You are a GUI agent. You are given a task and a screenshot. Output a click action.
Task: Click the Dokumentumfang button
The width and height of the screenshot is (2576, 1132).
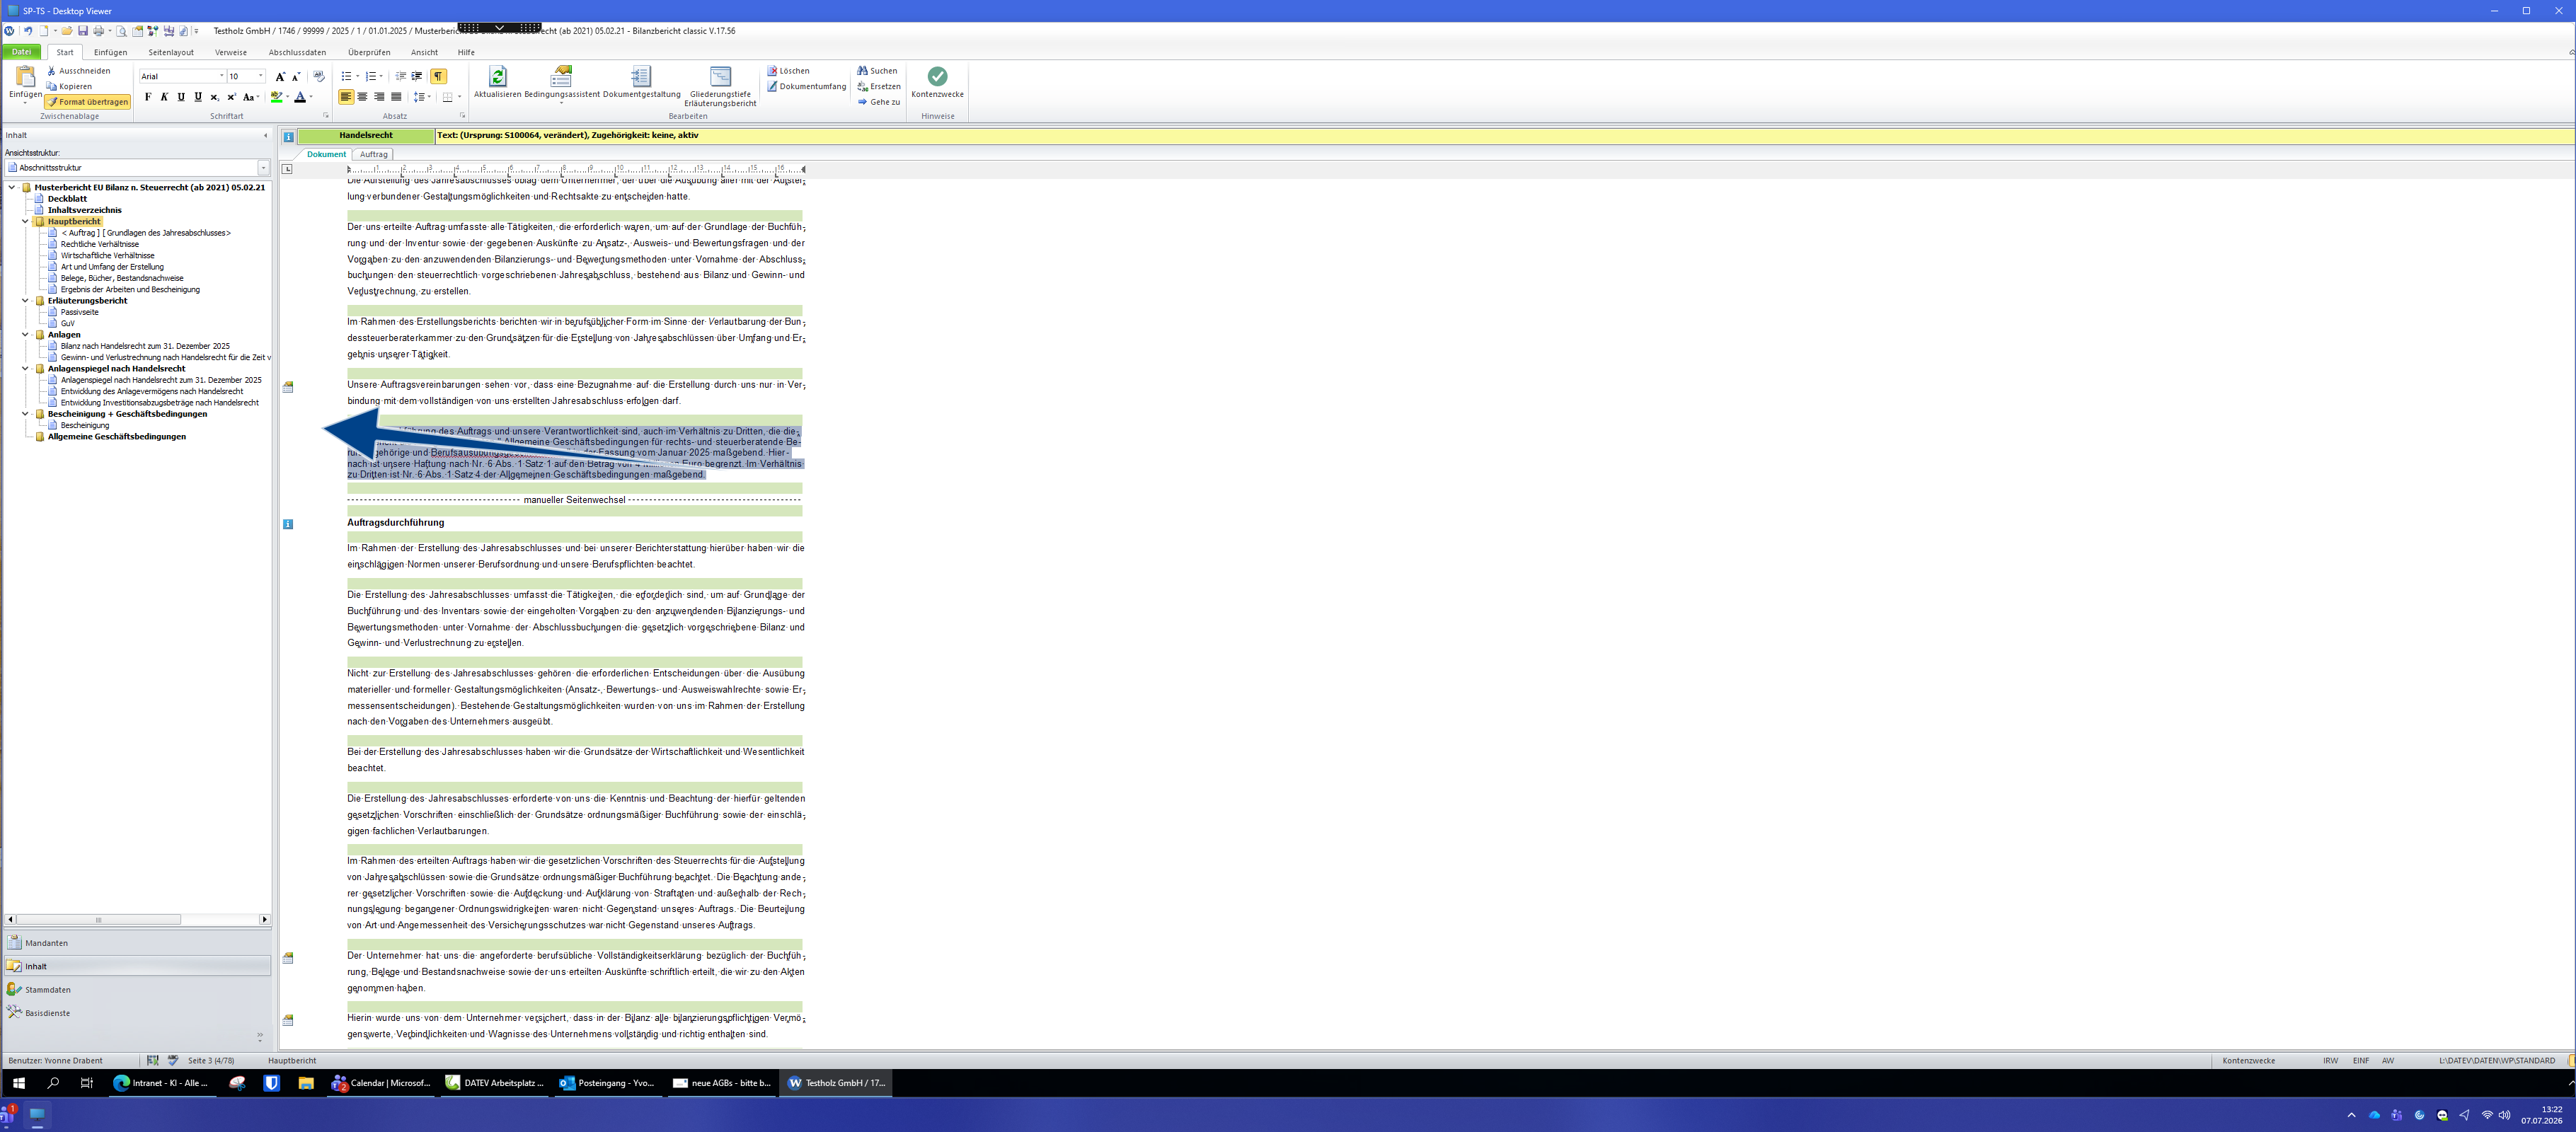(x=806, y=87)
